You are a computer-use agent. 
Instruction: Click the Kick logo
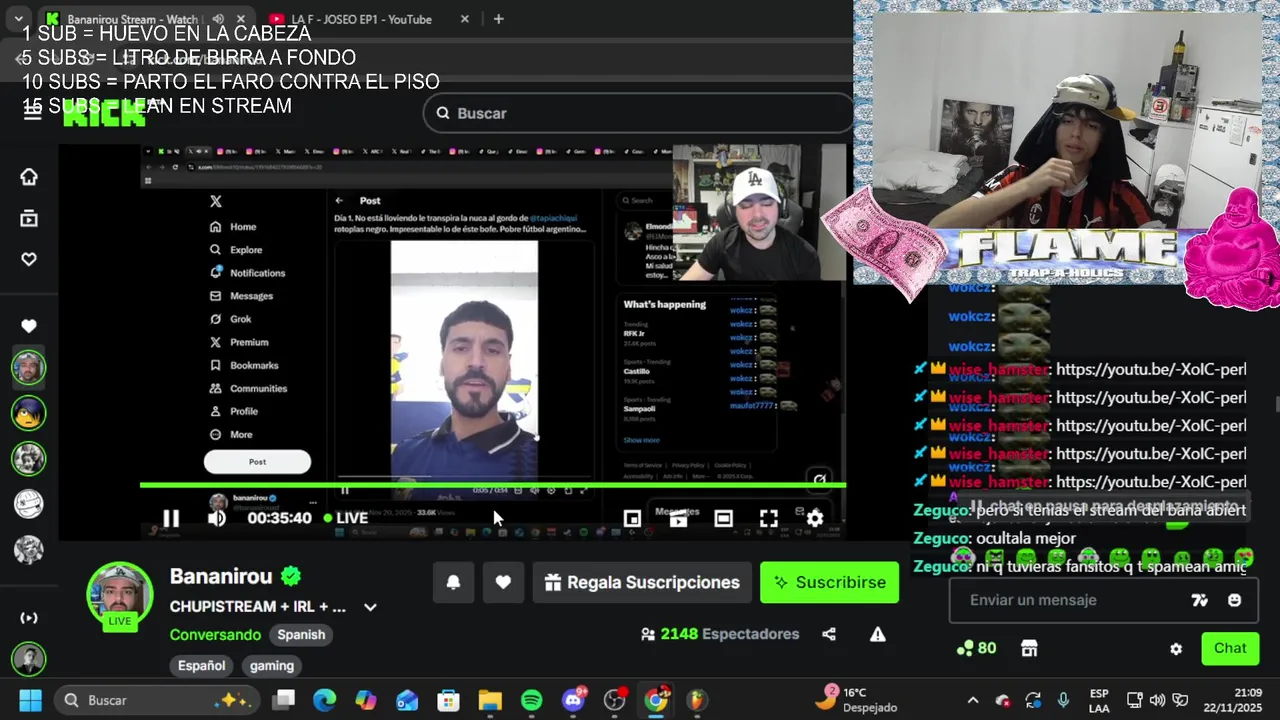[103, 113]
